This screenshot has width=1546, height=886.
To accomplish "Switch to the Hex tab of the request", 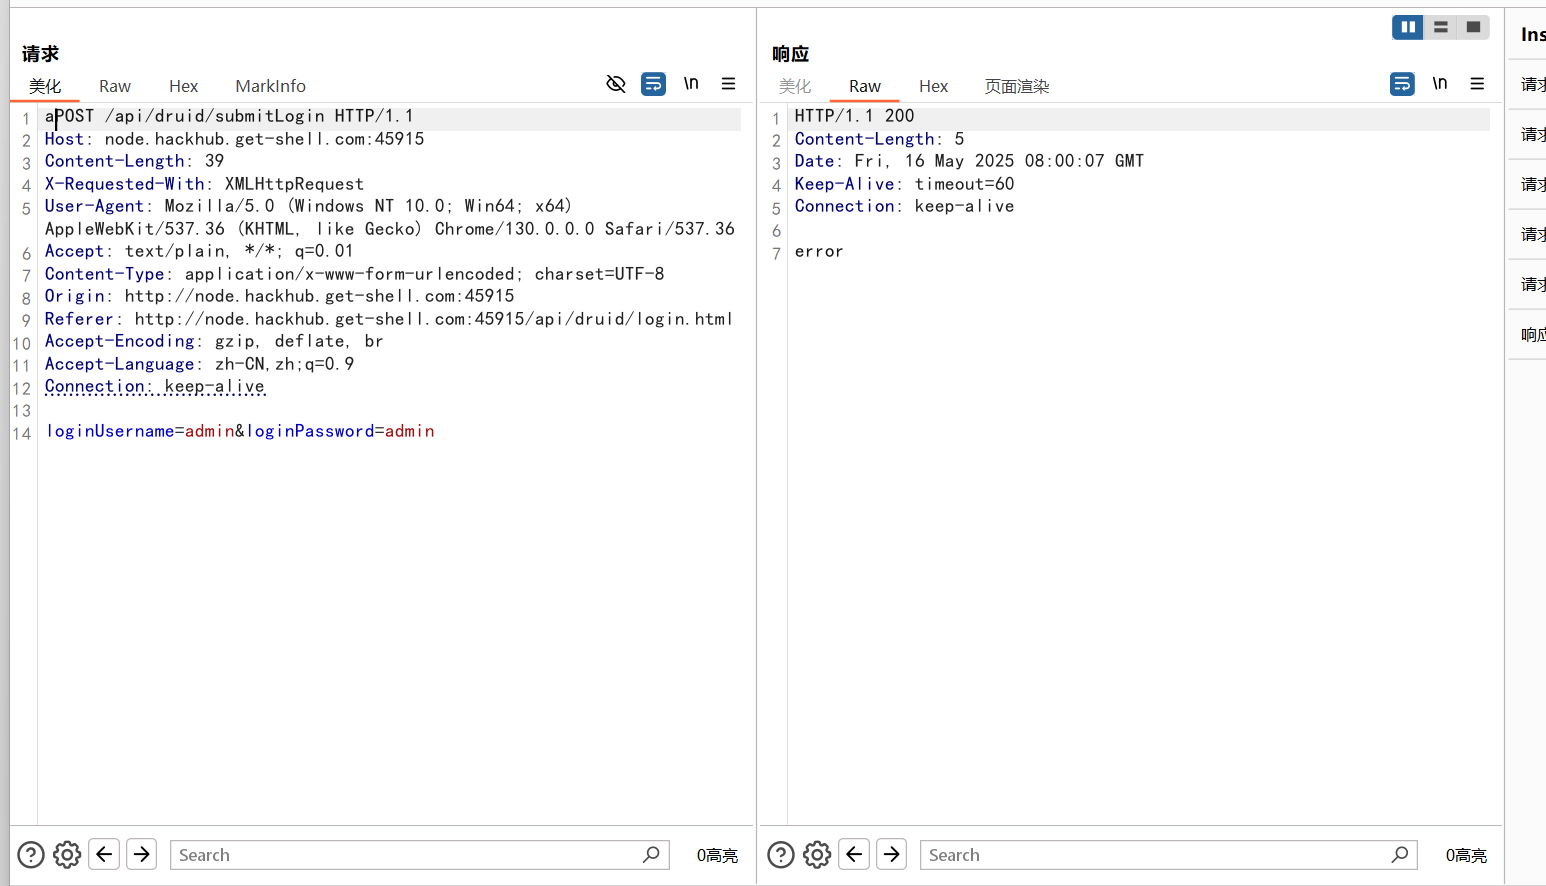I will [x=183, y=86].
